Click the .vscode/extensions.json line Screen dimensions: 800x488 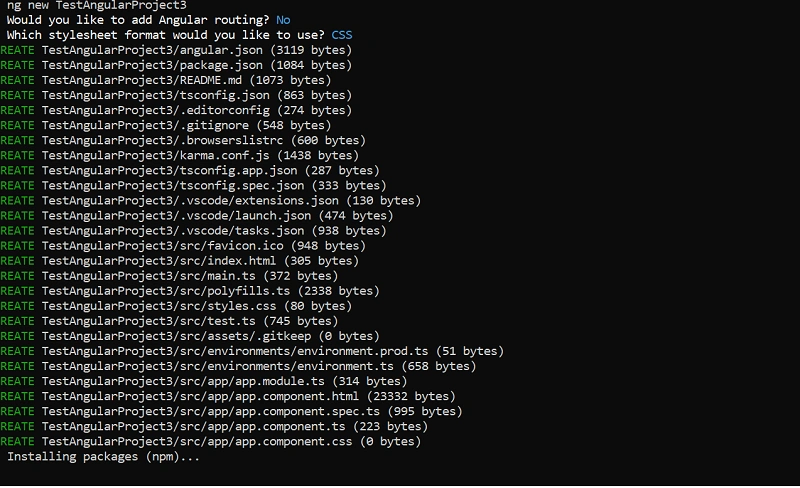click(x=211, y=201)
